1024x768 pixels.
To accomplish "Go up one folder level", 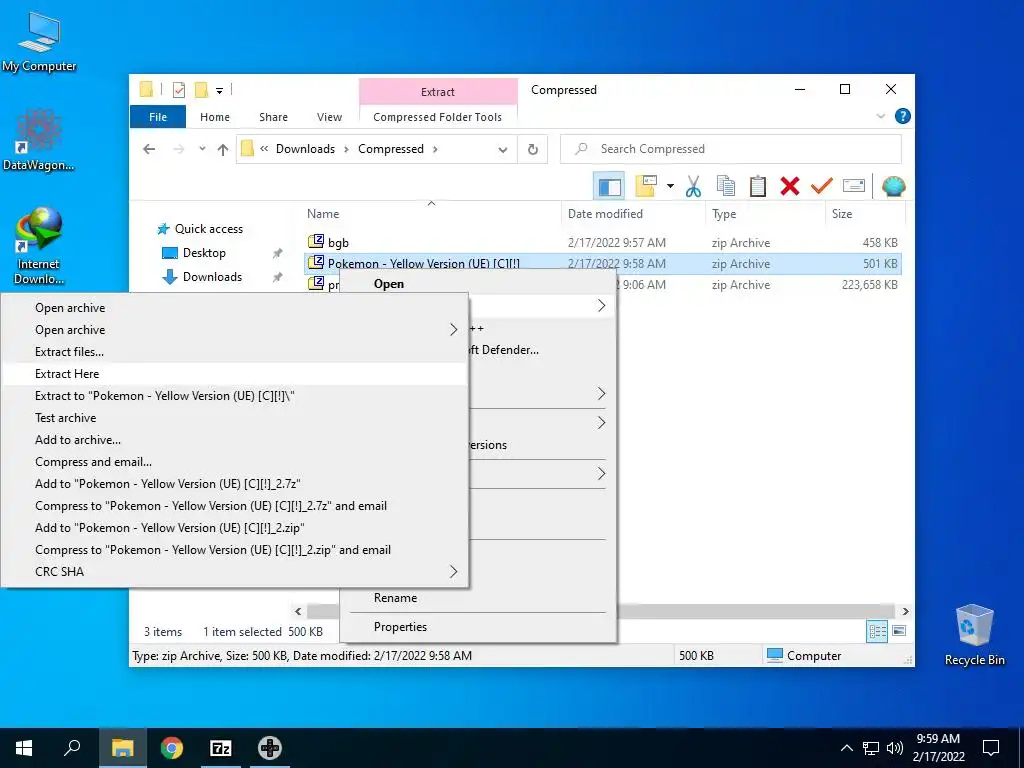I will (x=223, y=149).
